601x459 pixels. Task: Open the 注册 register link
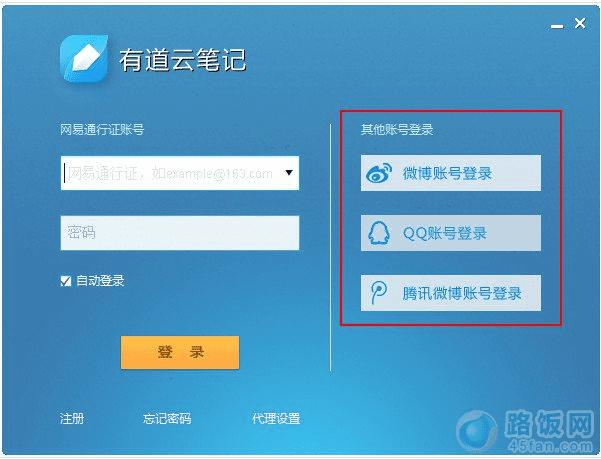tap(72, 418)
